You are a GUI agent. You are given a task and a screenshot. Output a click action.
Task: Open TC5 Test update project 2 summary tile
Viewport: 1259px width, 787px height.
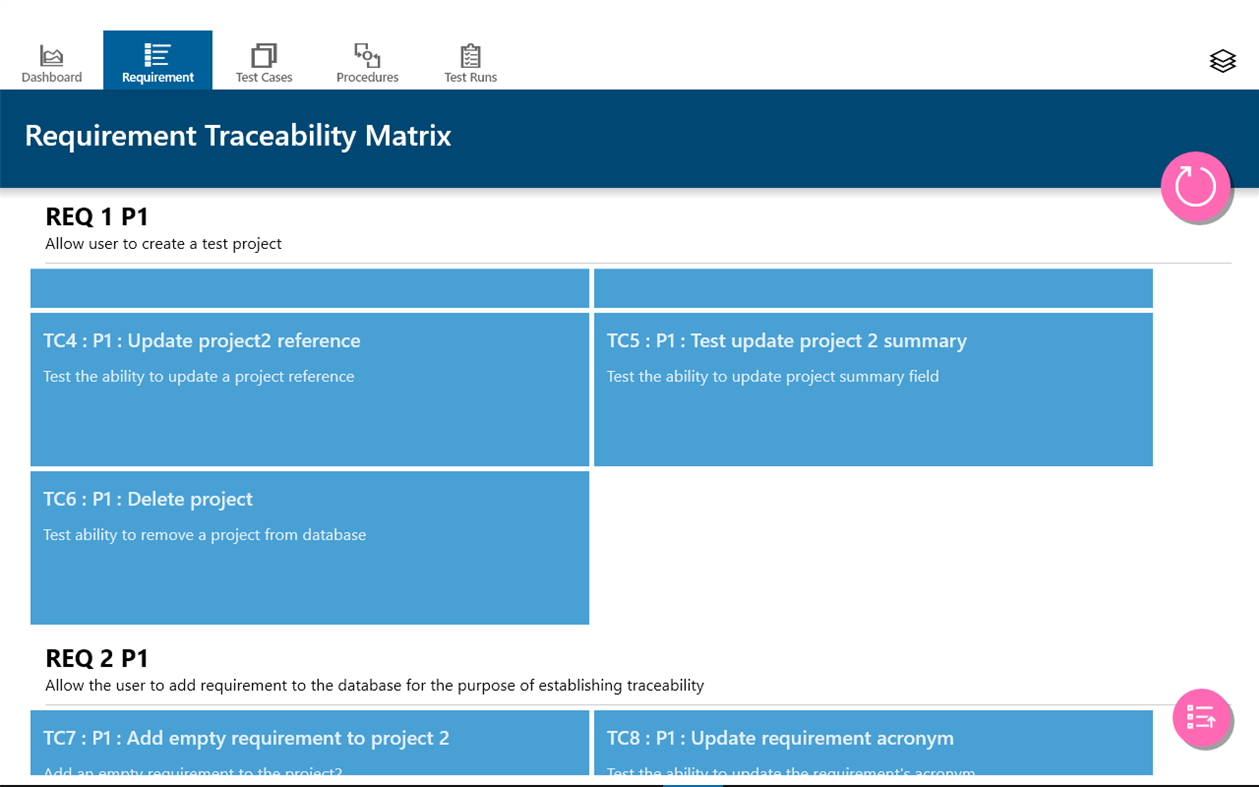872,389
